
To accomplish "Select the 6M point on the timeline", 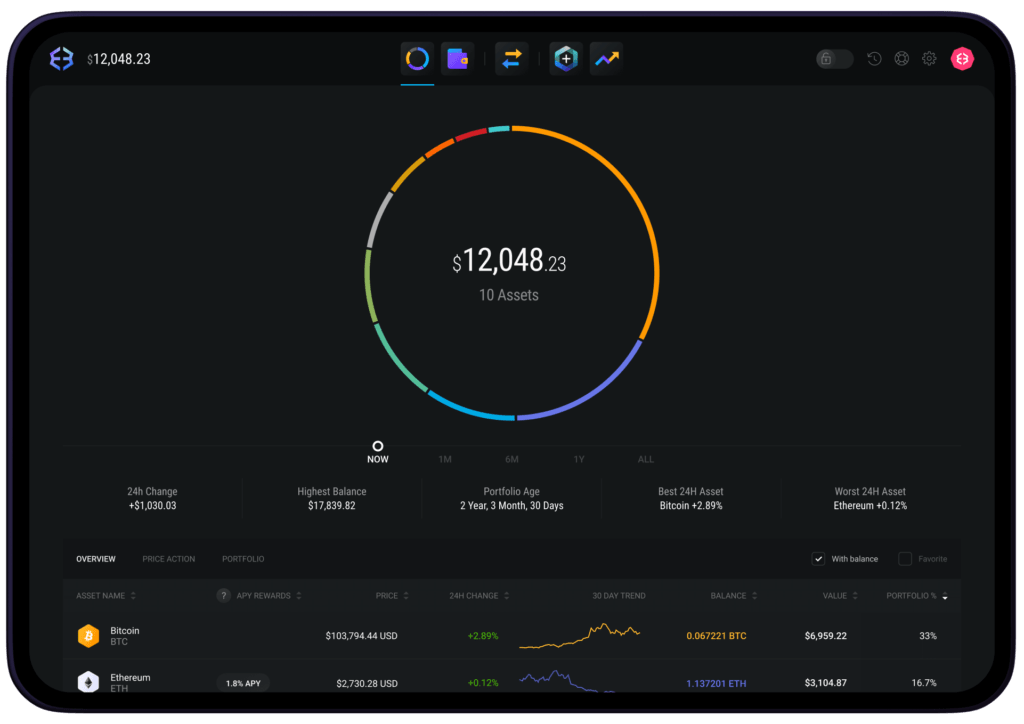I will click(x=511, y=459).
